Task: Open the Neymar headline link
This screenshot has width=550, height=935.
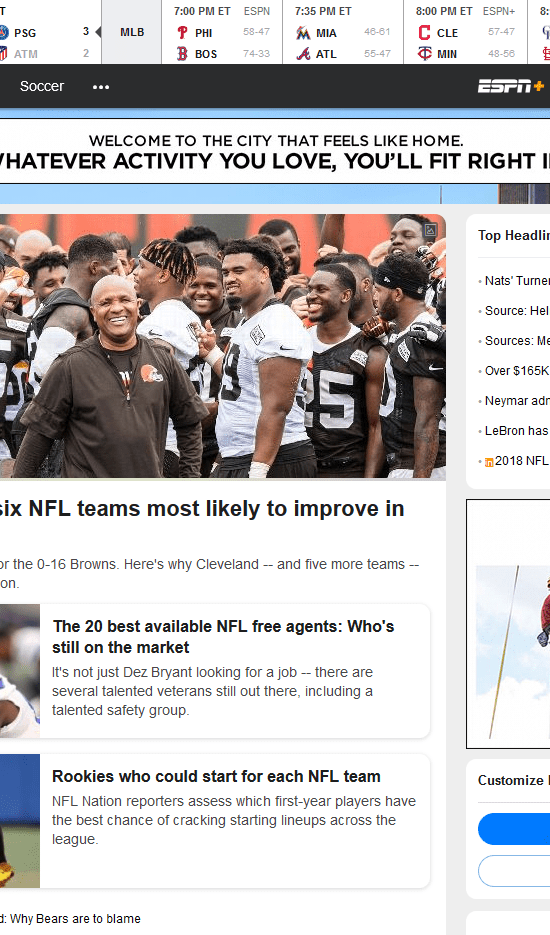Action: pyautogui.click(x=517, y=401)
